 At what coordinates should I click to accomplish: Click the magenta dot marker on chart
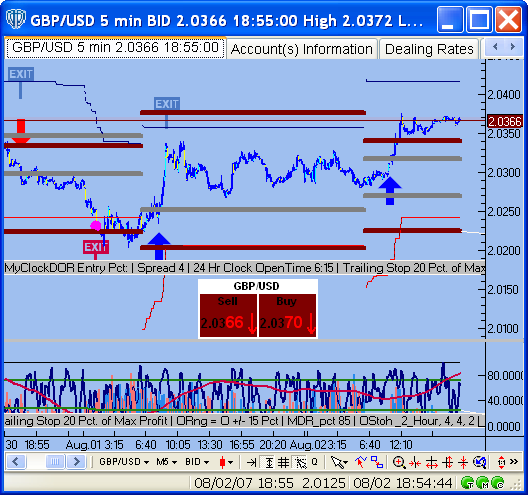(x=96, y=225)
